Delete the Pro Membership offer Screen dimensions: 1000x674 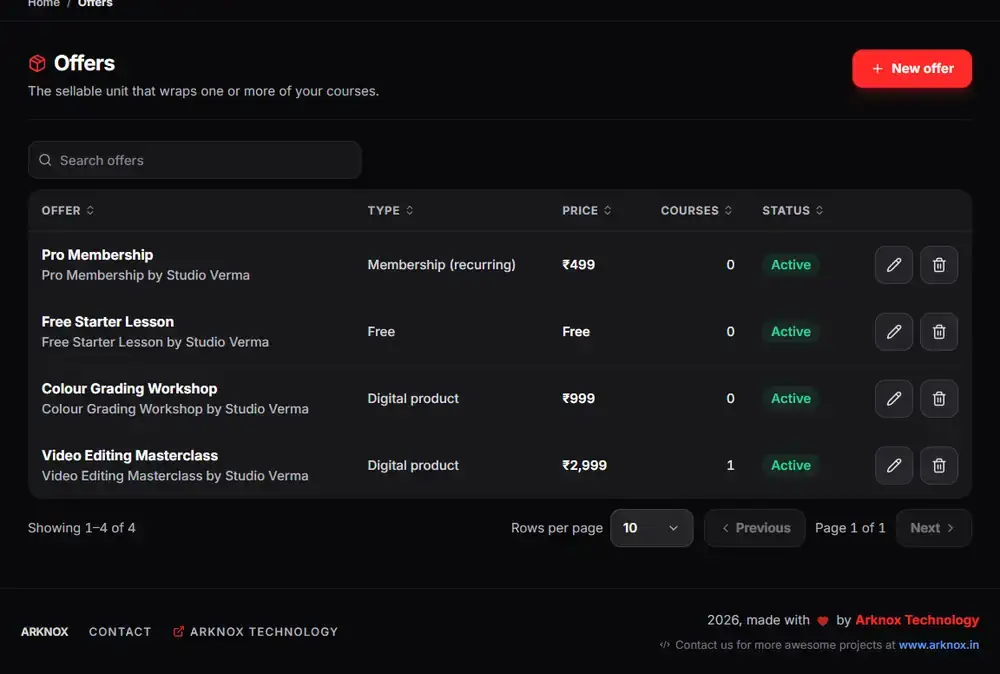coord(939,265)
